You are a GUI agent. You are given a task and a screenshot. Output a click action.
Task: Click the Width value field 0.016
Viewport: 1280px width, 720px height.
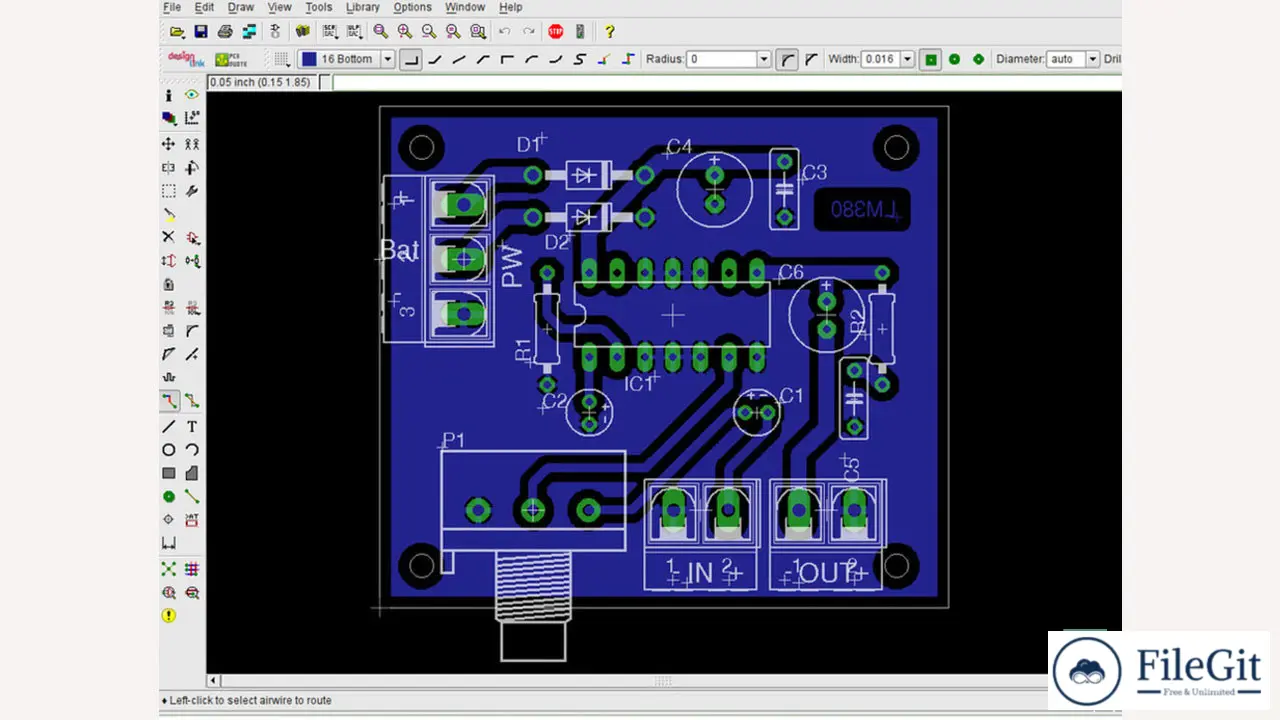tap(880, 59)
